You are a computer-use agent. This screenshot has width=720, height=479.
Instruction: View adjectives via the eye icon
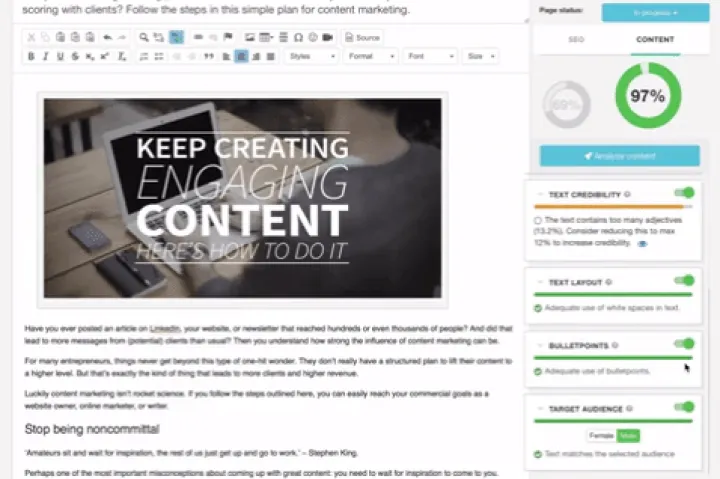[x=643, y=243]
